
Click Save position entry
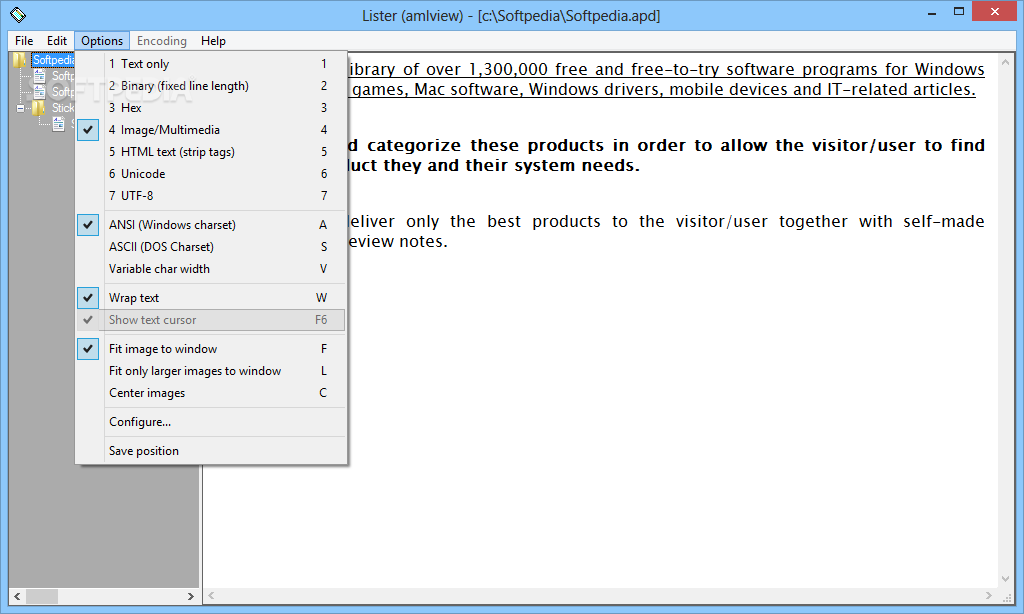click(211, 451)
